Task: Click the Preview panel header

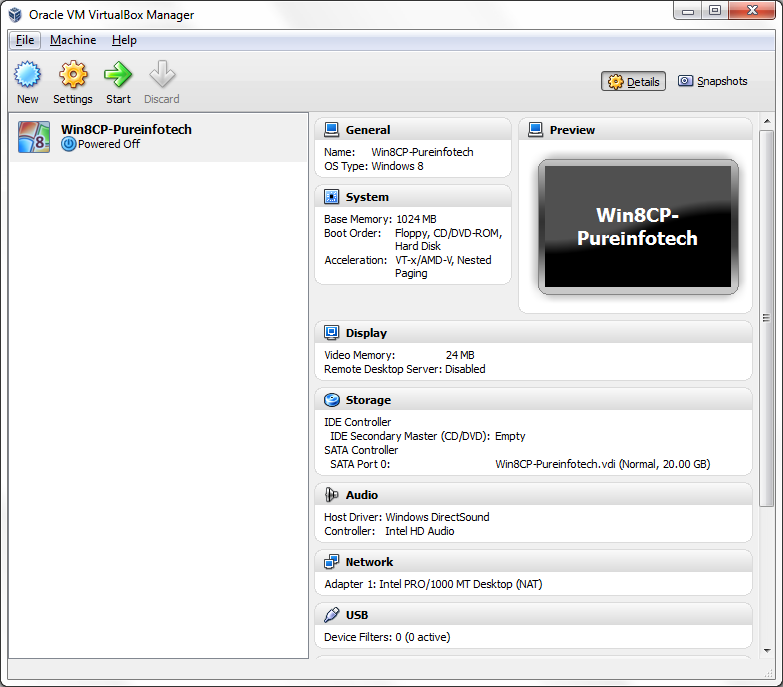Action: [x=635, y=129]
